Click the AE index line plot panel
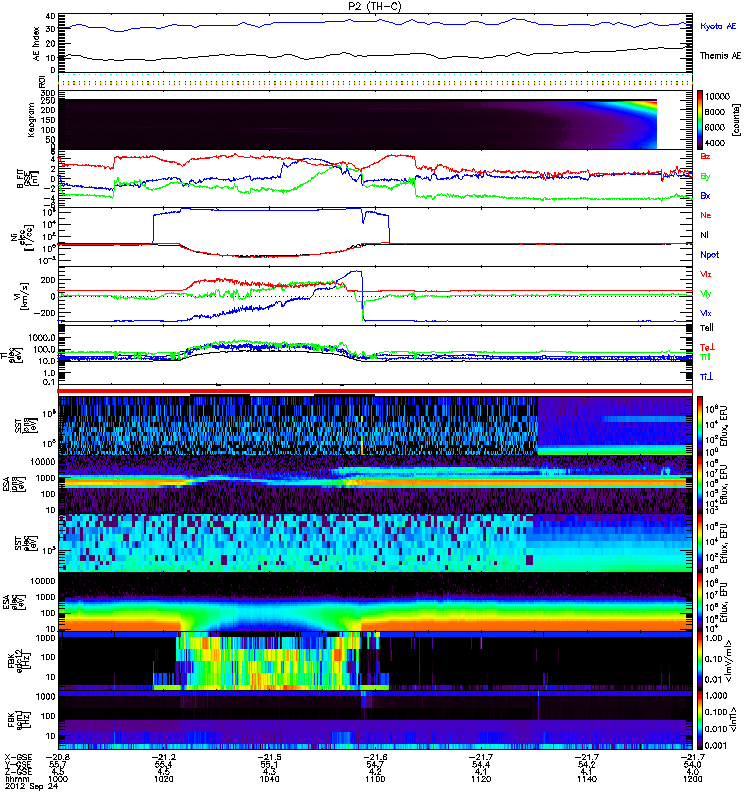The width and height of the screenshot is (750, 800). coord(375,43)
